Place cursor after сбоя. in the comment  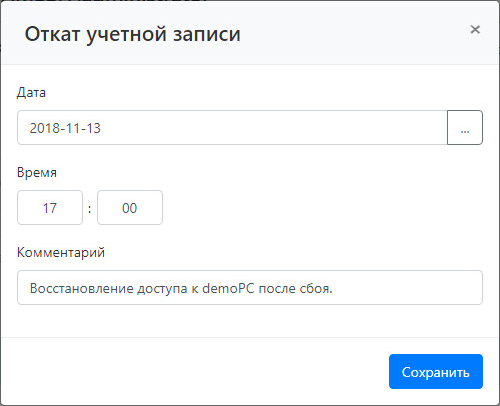coord(333,288)
